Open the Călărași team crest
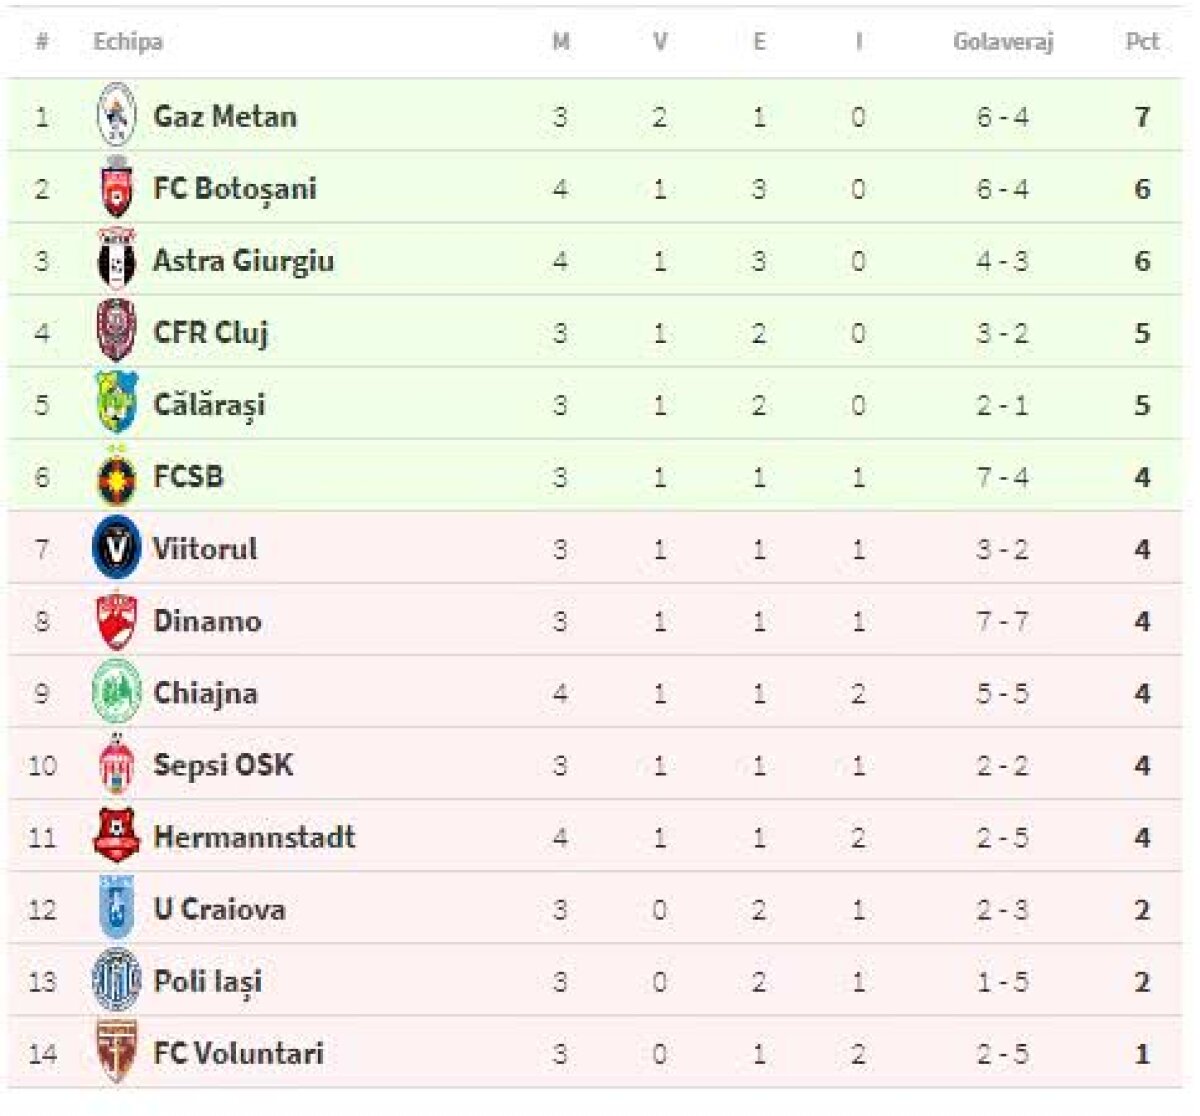The image size is (1200, 1116). click(117, 404)
